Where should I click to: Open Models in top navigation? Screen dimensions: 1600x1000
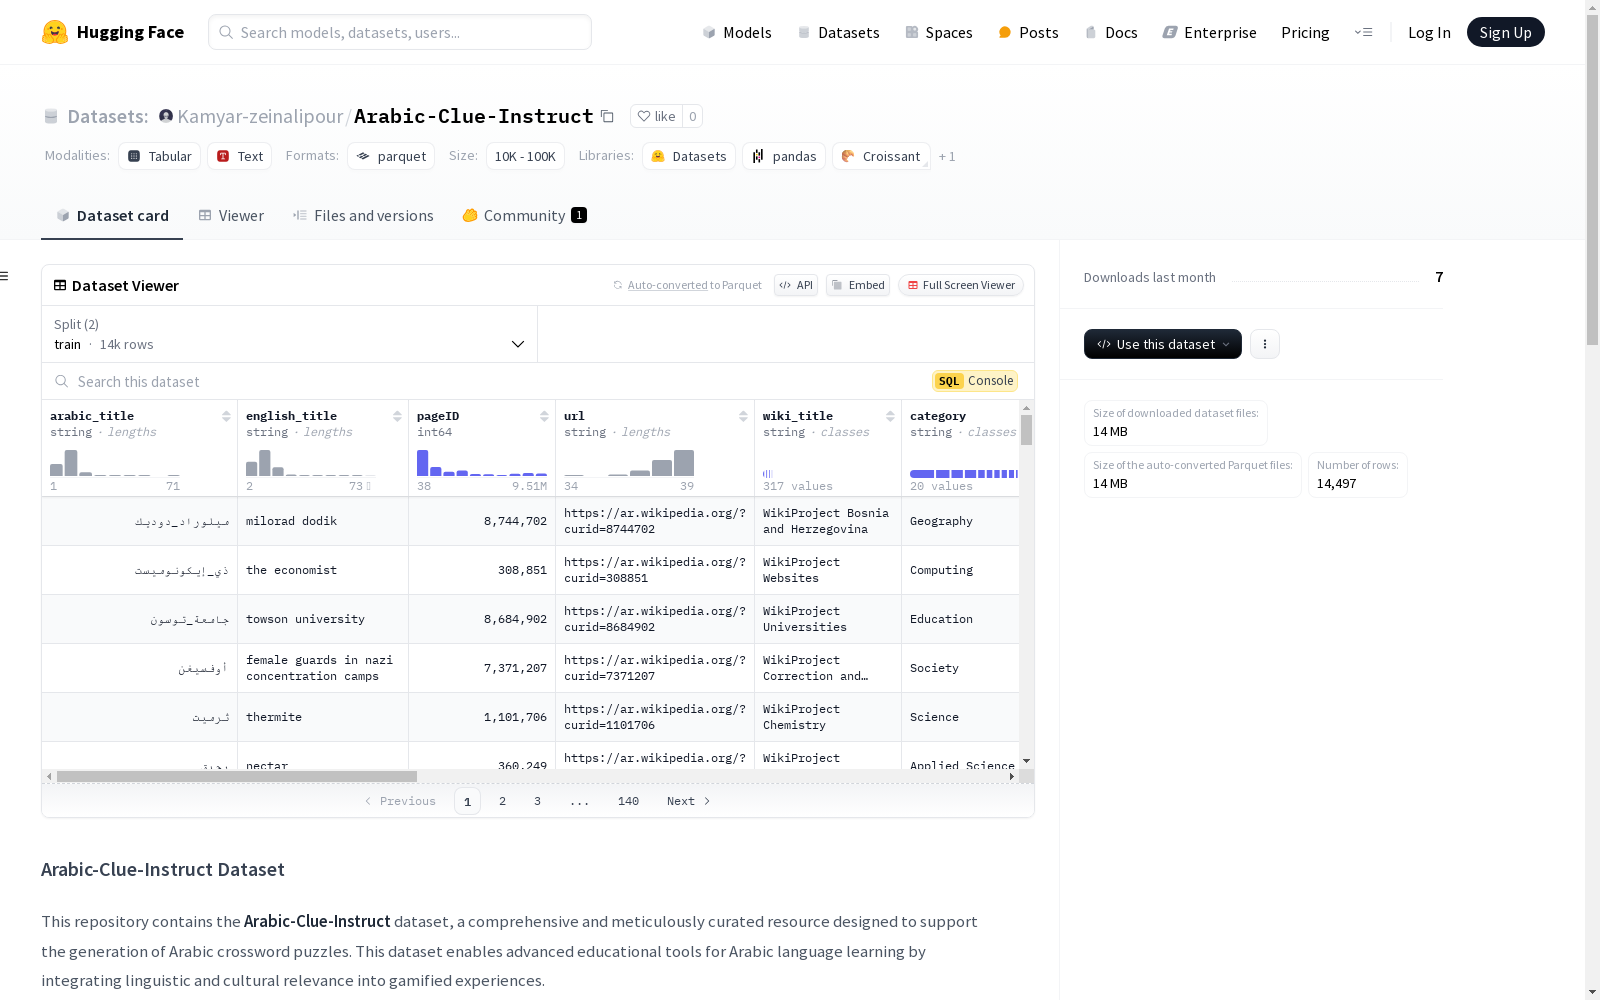tap(737, 32)
